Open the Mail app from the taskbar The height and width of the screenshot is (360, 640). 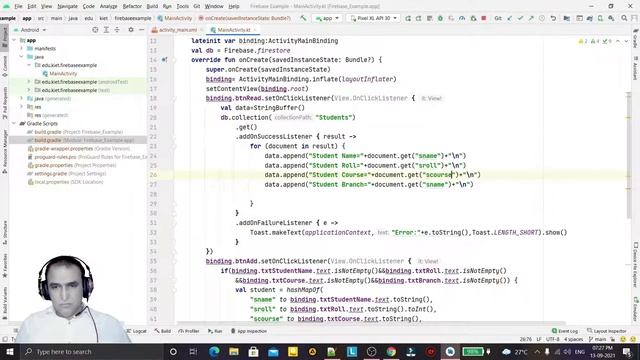click(x=273, y=351)
